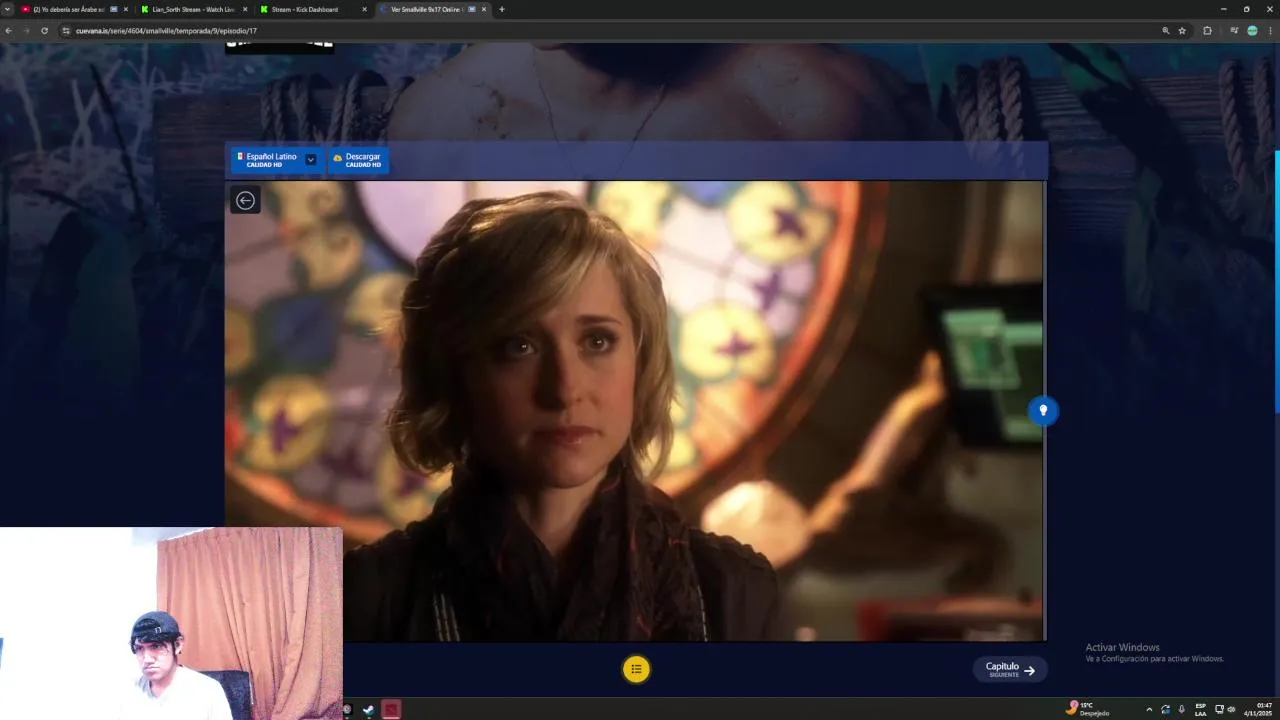Toggle the lights-off bulb button
This screenshot has height=720, width=1280.
(x=1043, y=410)
